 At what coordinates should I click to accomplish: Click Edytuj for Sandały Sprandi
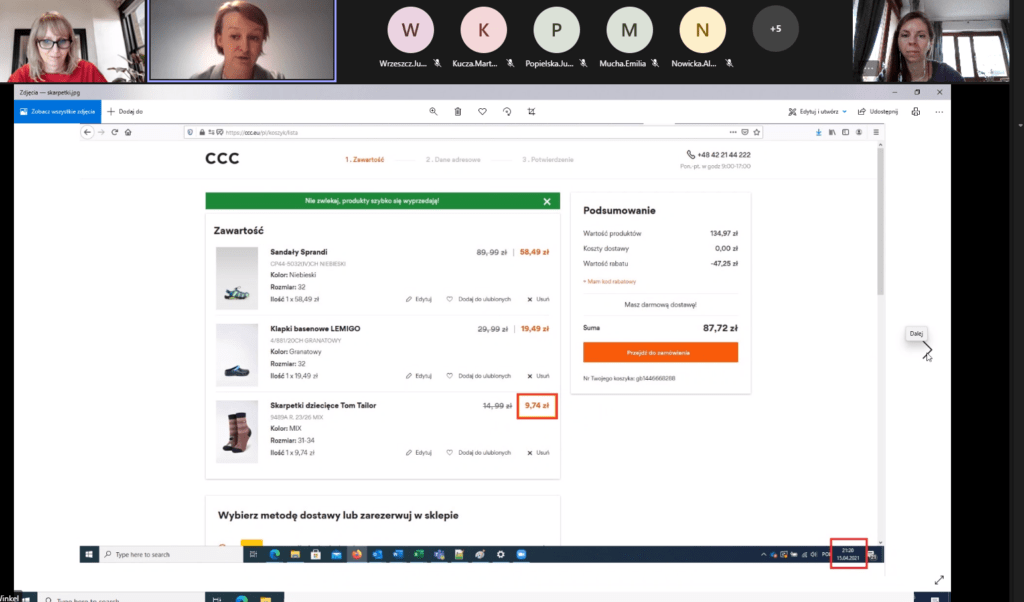tap(419, 299)
